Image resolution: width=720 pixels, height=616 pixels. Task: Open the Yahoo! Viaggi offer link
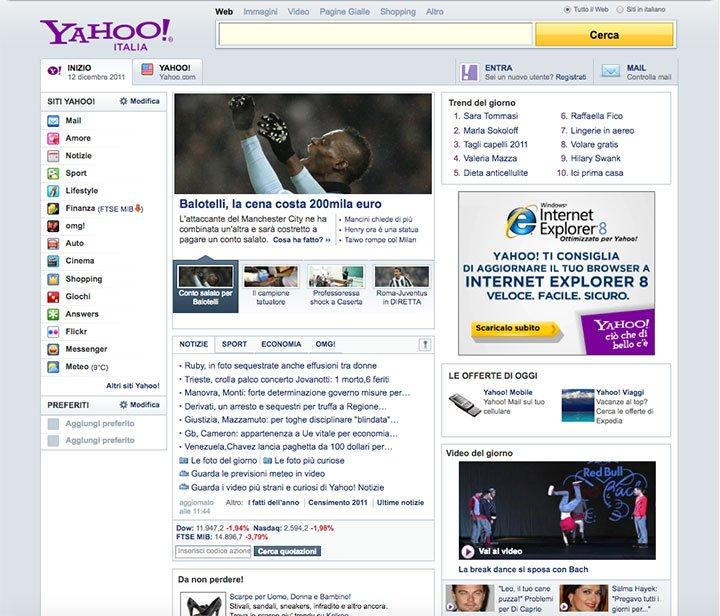click(x=620, y=392)
